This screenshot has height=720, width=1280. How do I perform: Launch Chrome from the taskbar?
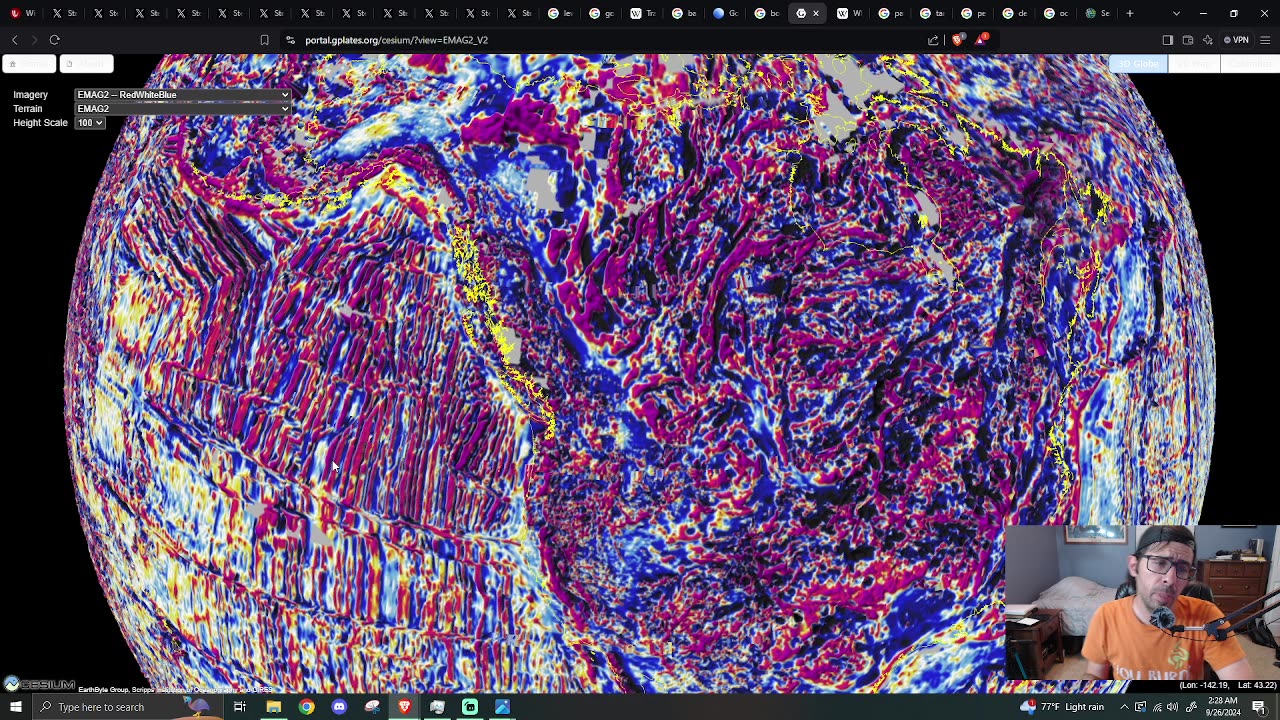(x=306, y=707)
